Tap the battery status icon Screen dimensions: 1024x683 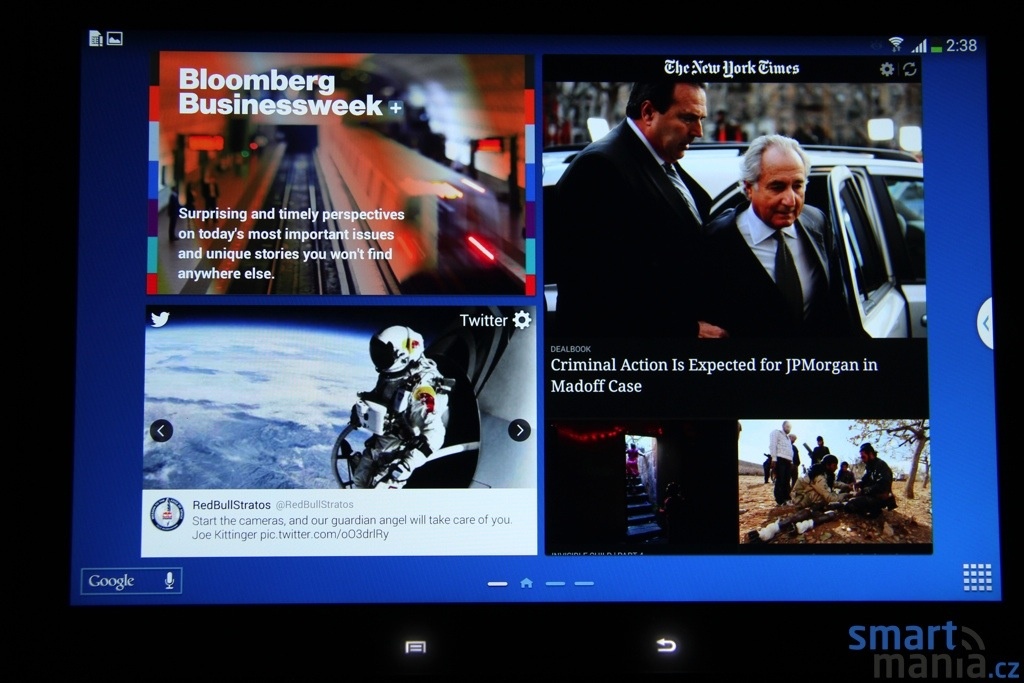936,47
